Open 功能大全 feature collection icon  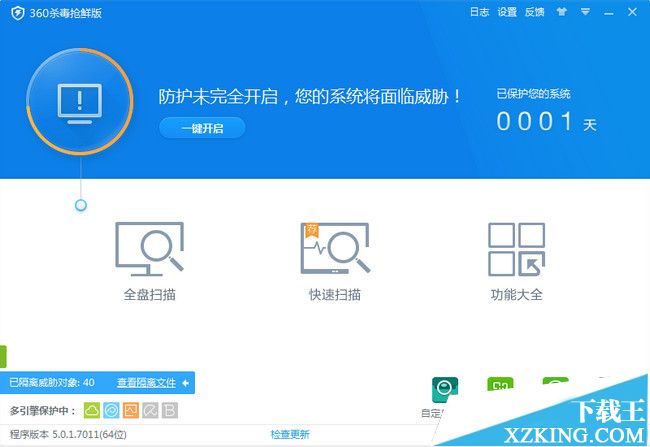516,248
